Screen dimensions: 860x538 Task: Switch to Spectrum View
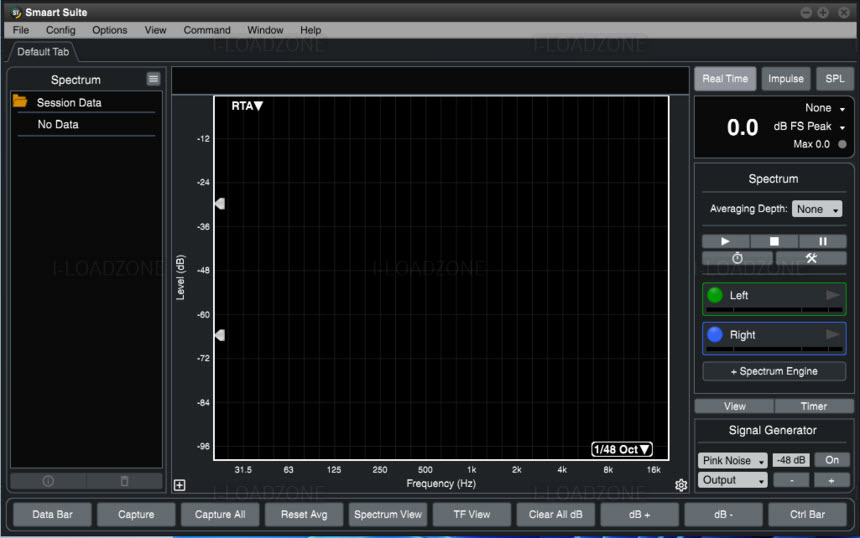pos(388,514)
